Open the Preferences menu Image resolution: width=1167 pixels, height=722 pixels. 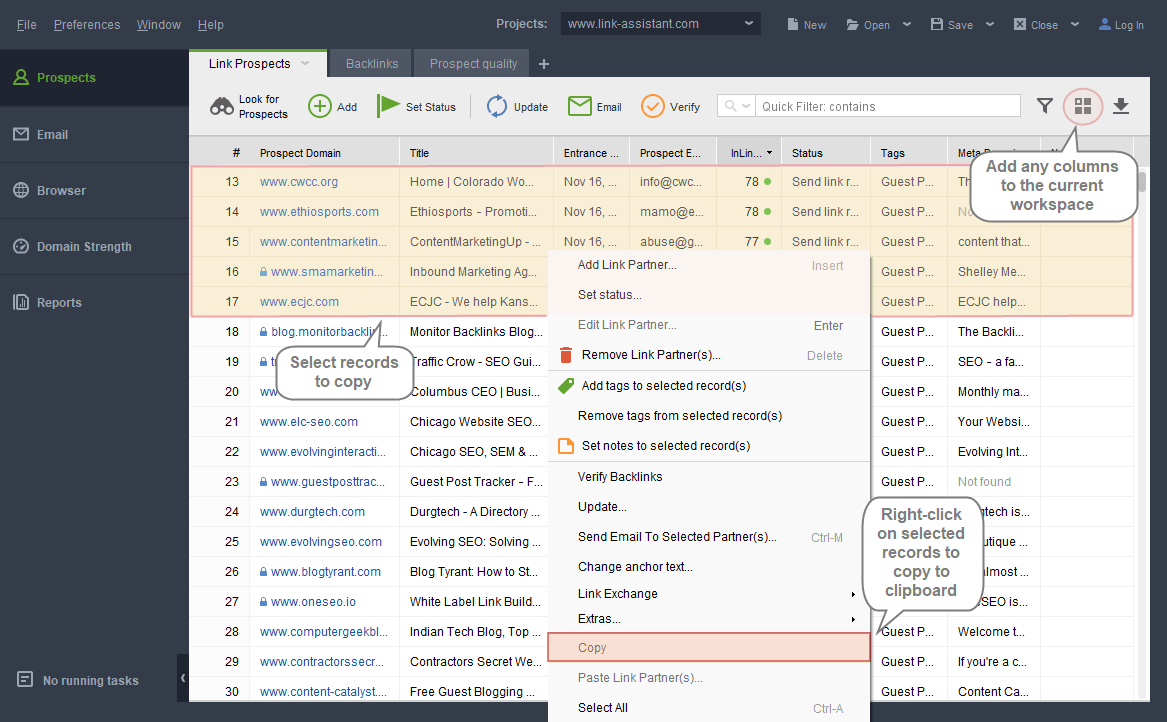(x=87, y=25)
